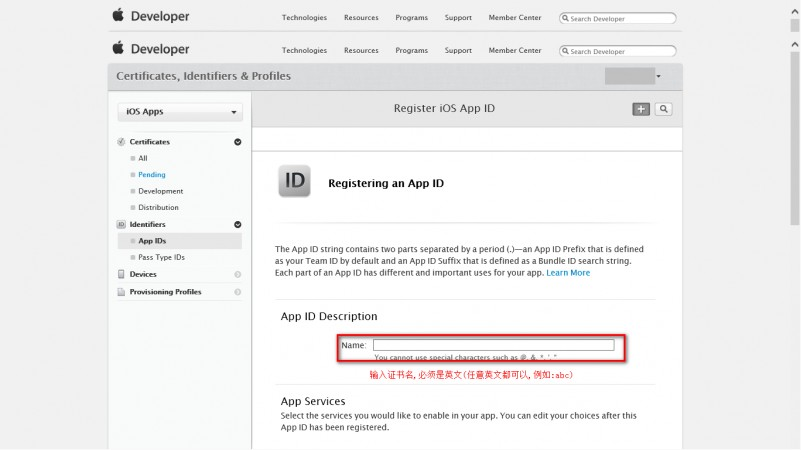801x450 pixels.
Task: Click the Certificates label in sidebar
Action: coord(149,142)
